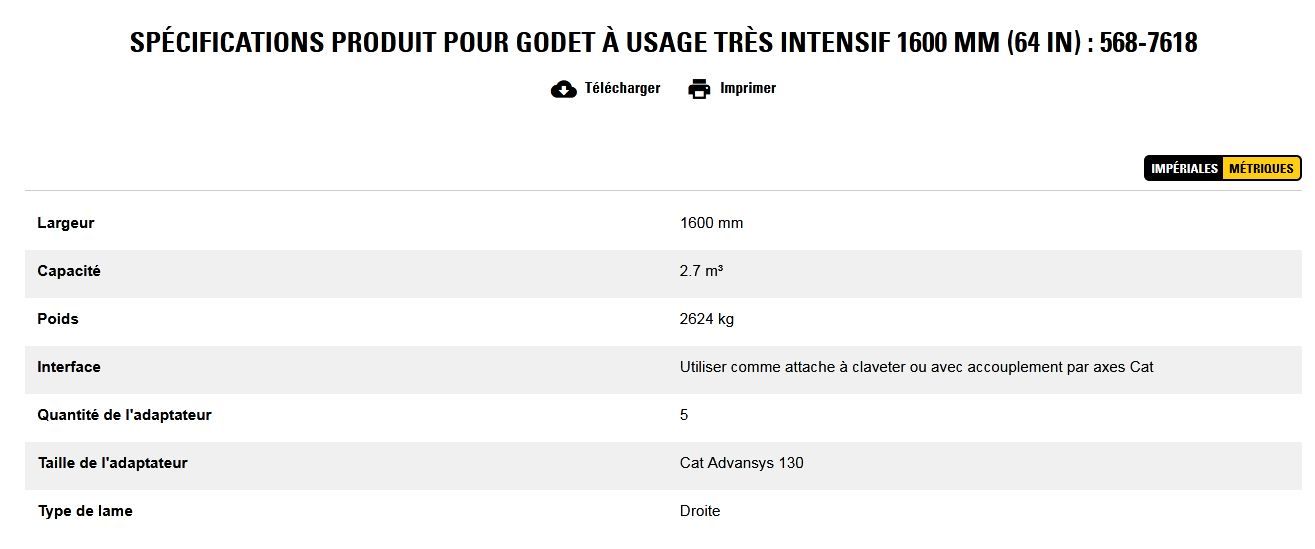Click the Taille de l'adaptateur label
1315x549 pixels.
pos(112,463)
